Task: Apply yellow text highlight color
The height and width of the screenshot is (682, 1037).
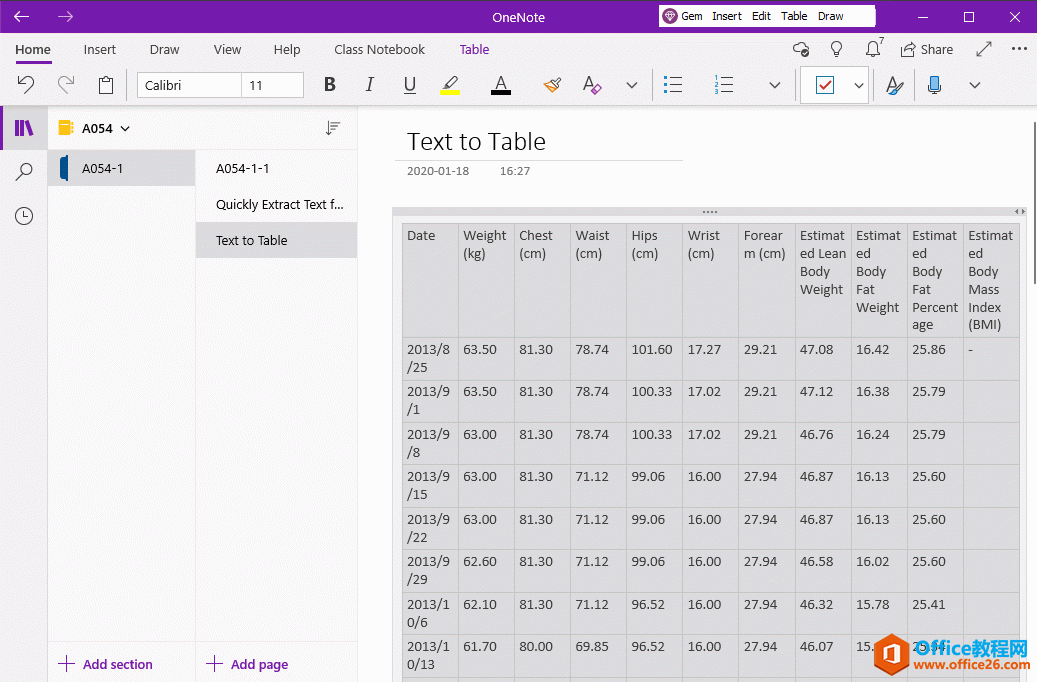Action: [450, 85]
